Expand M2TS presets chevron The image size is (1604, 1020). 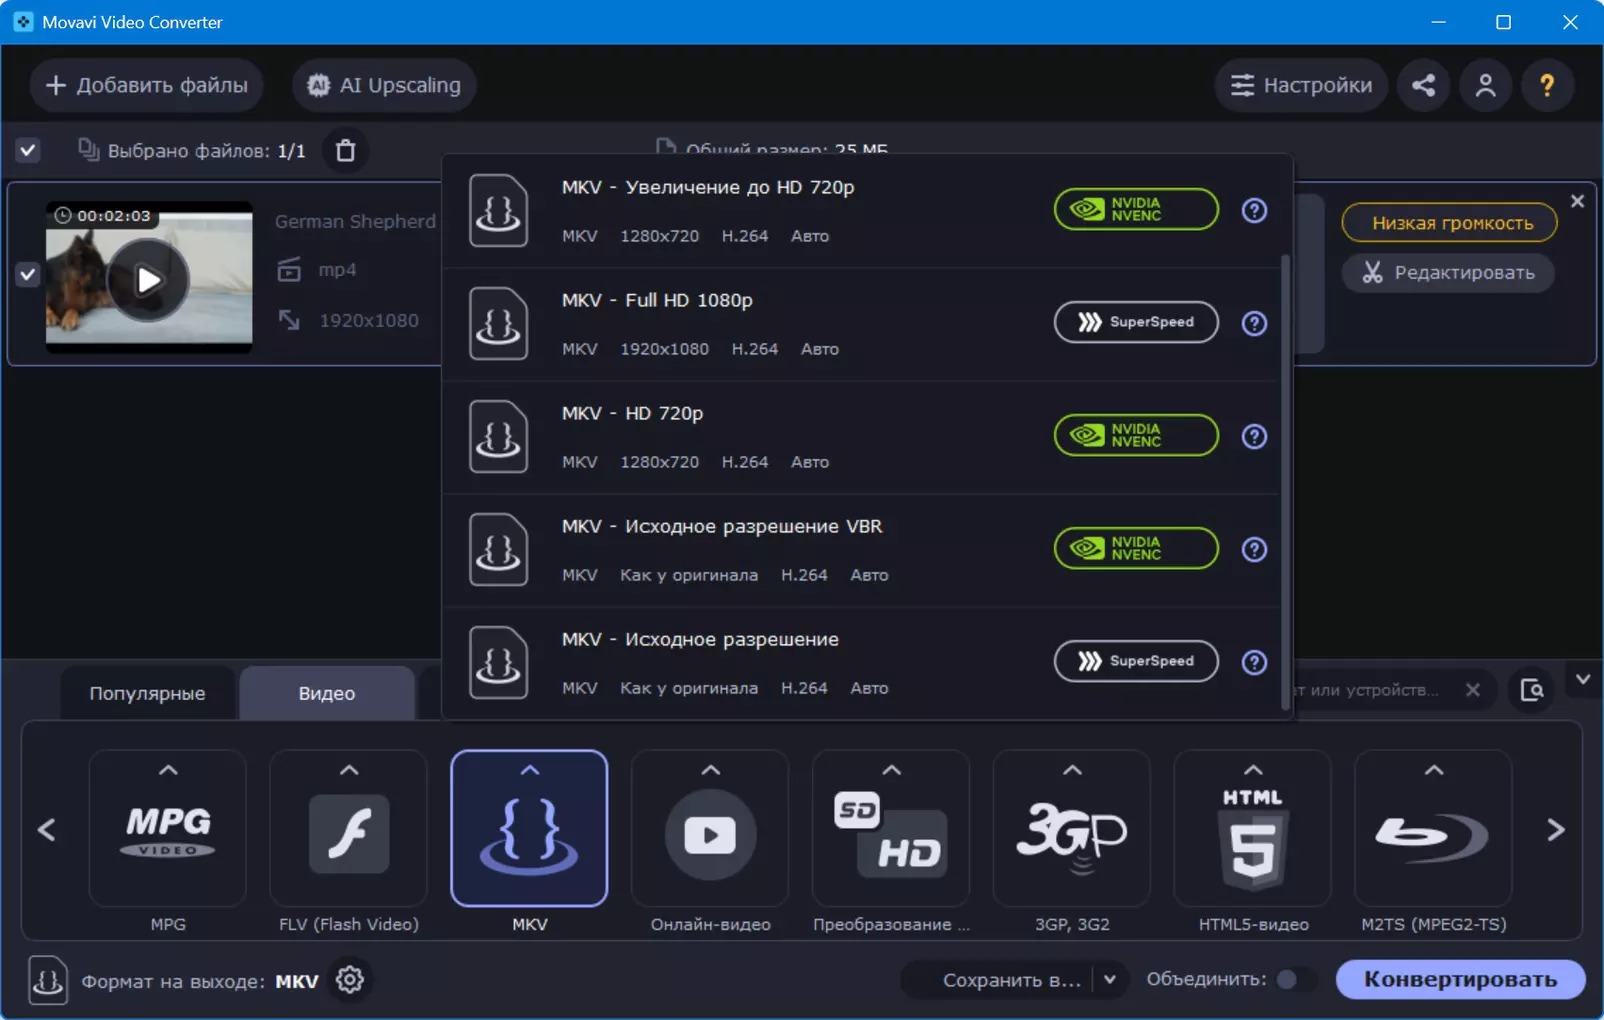point(1434,770)
